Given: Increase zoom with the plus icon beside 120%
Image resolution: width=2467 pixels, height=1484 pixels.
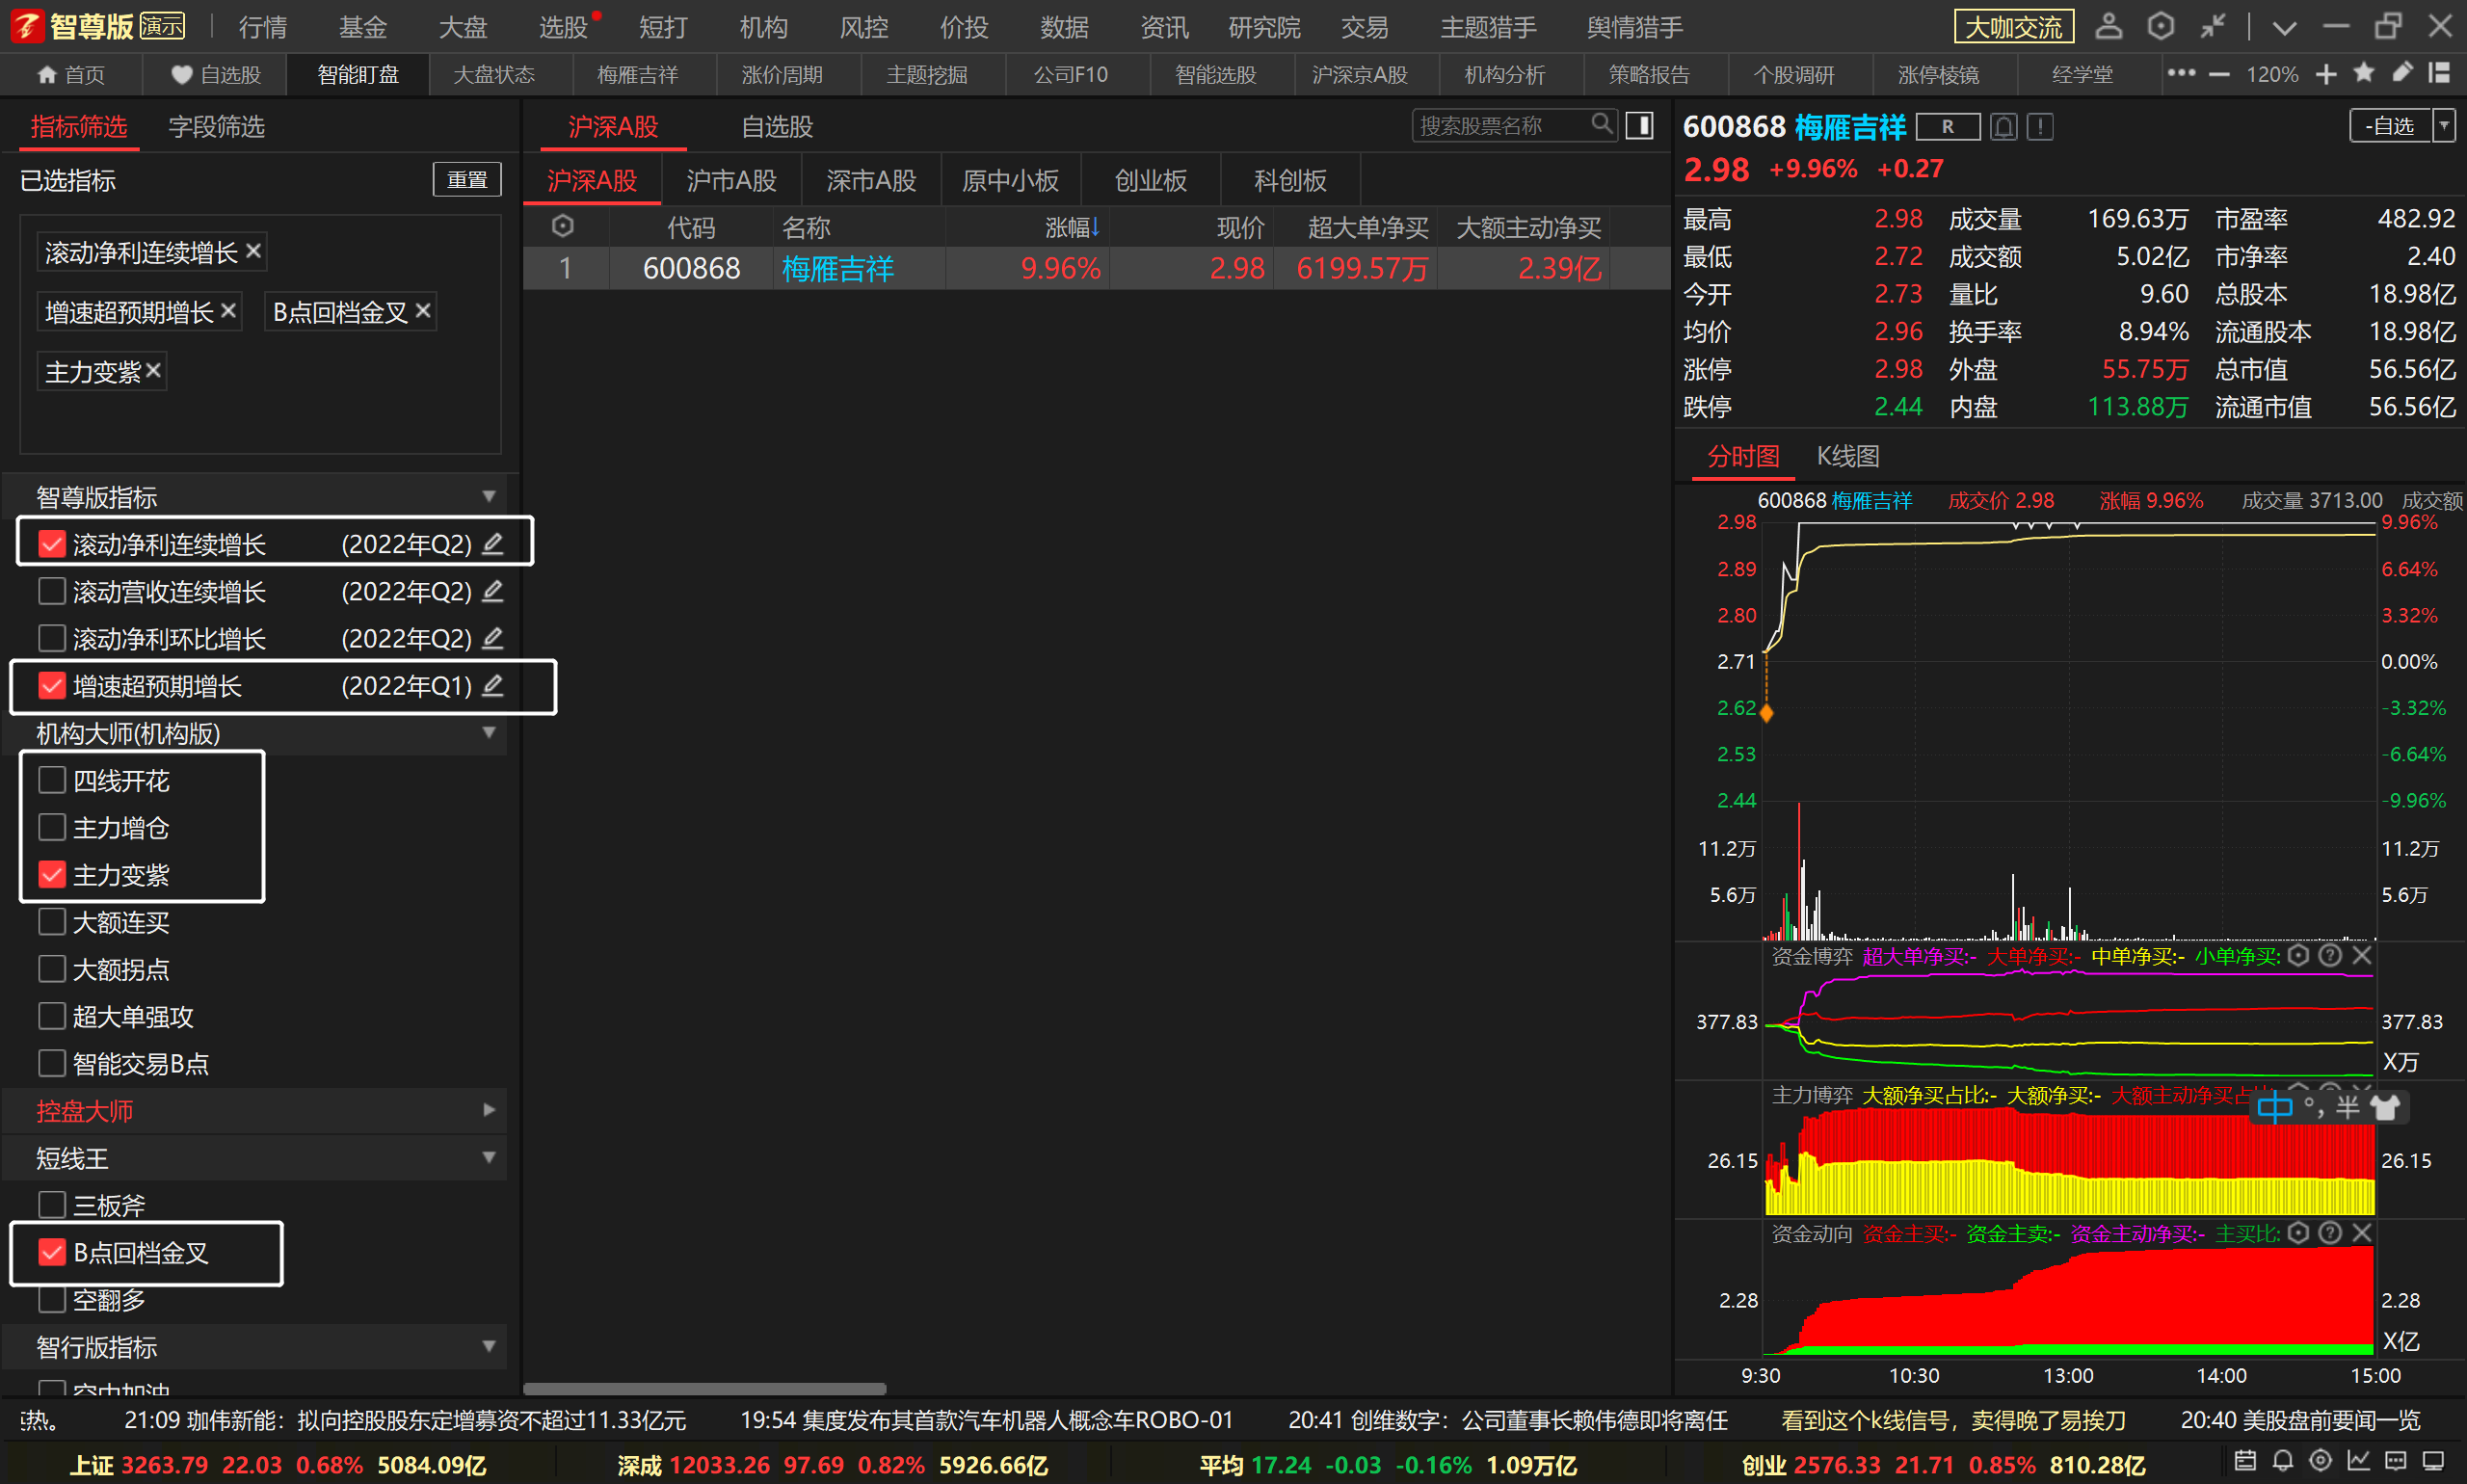Looking at the screenshot, I should coord(2326,74).
